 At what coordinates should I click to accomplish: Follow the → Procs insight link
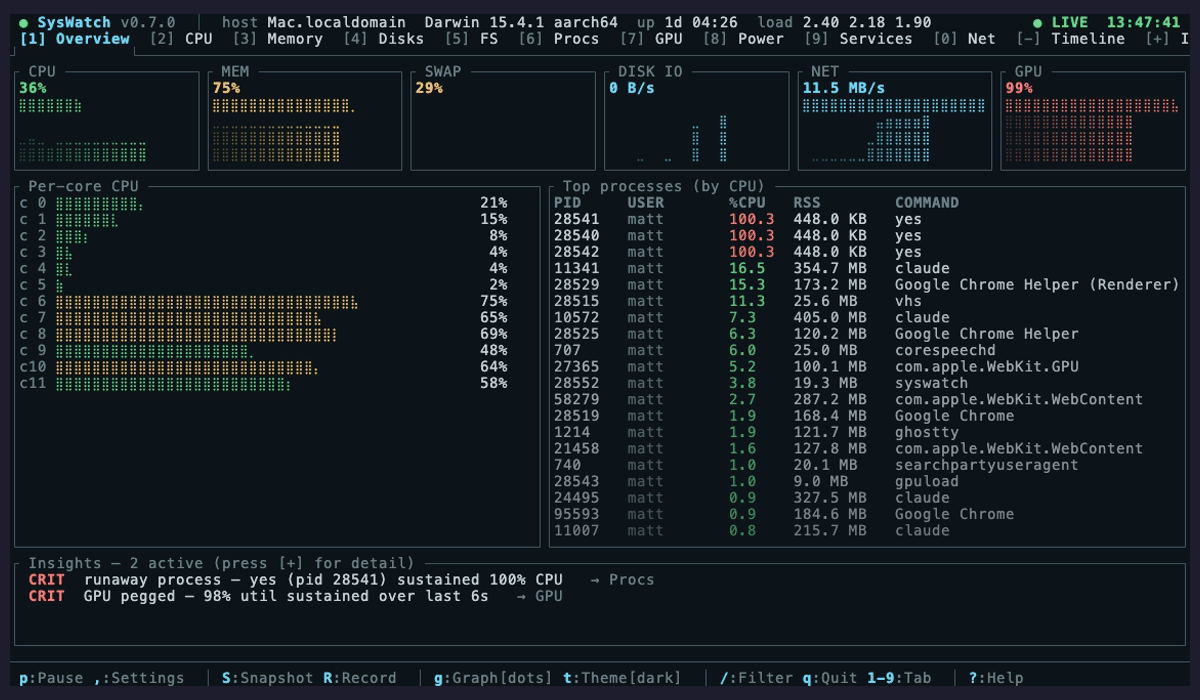pyautogui.click(x=622, y=580)
